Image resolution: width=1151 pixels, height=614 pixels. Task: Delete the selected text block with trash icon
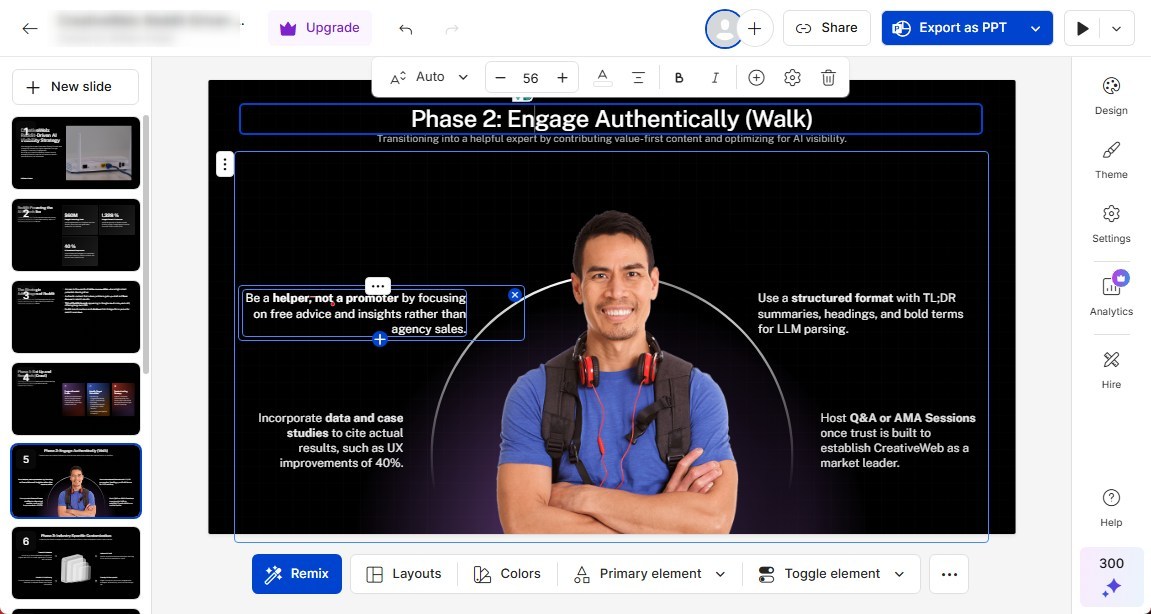(828, 77)
